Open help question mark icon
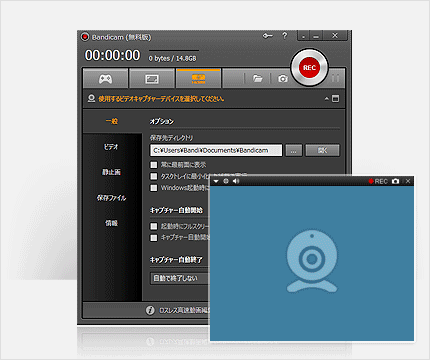 click(x=284, y=36)
